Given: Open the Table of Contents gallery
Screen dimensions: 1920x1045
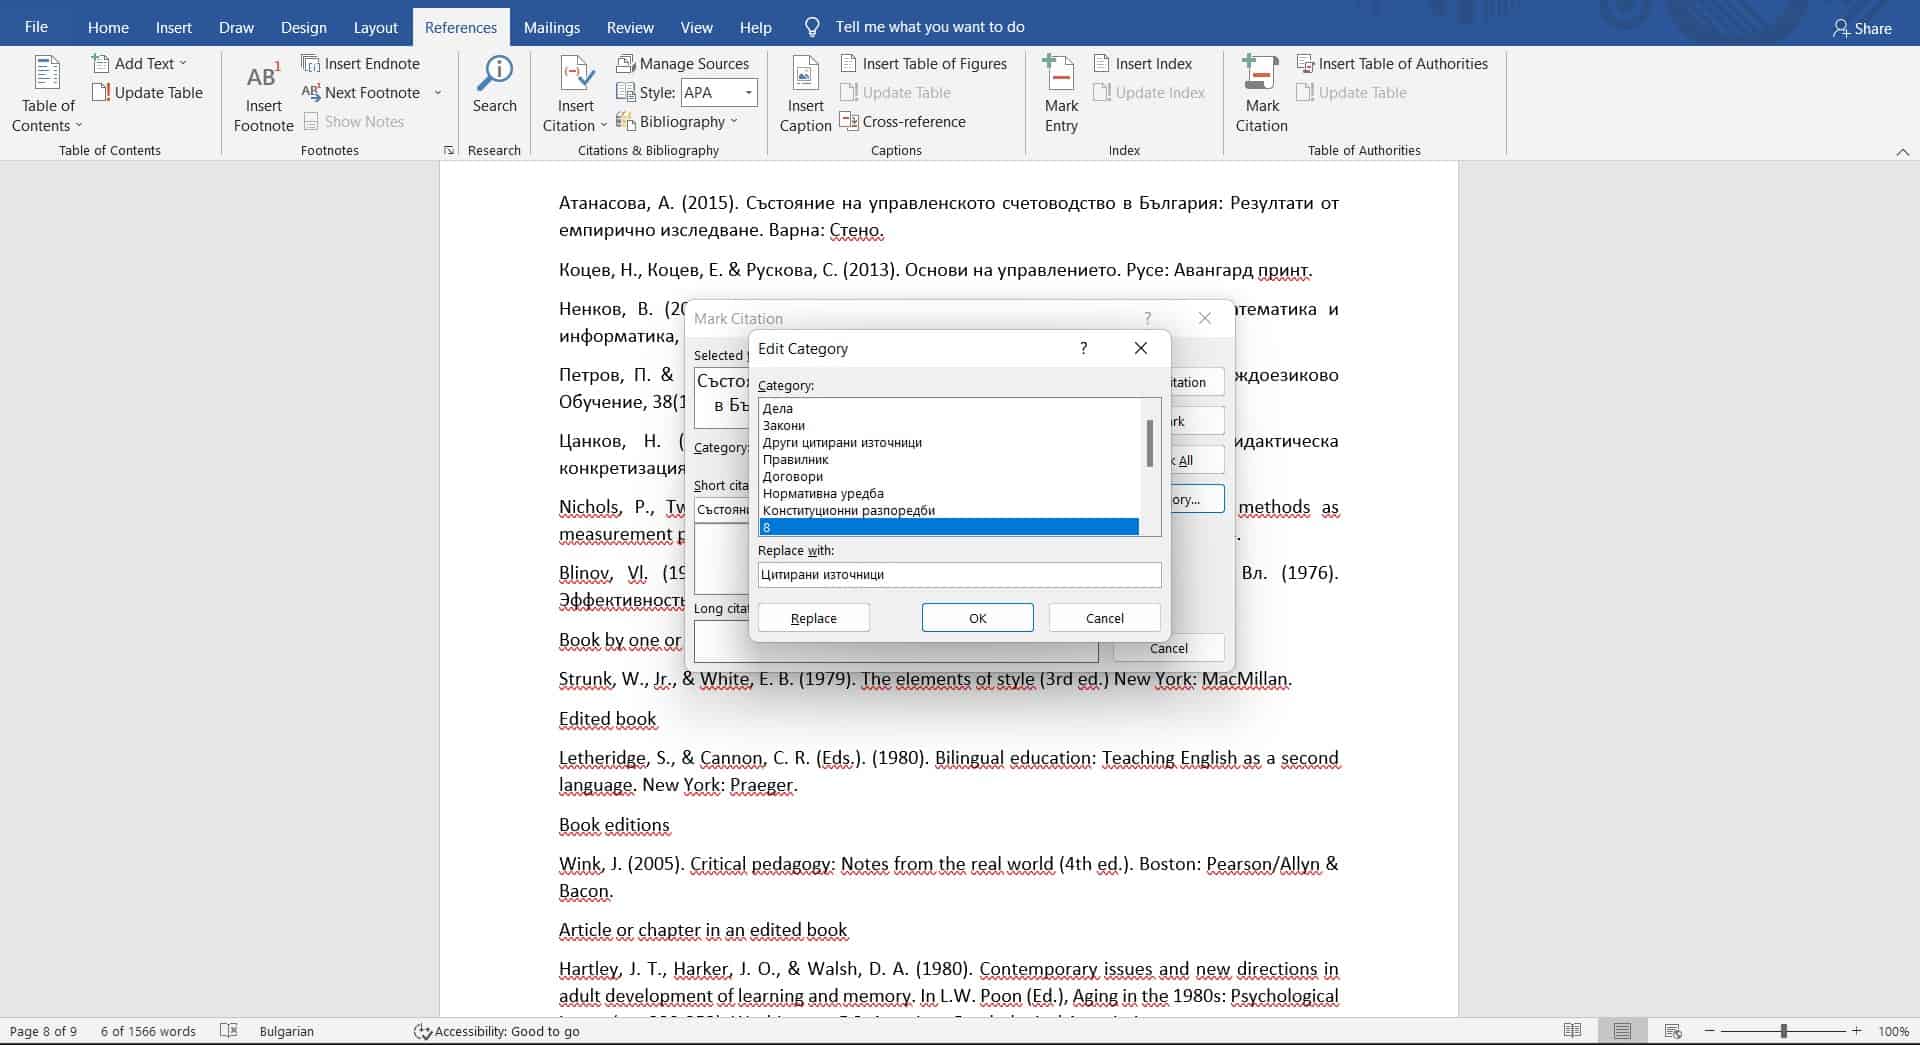Looking at the screenshot, I should pyautogui.click(x=47, y=95).
